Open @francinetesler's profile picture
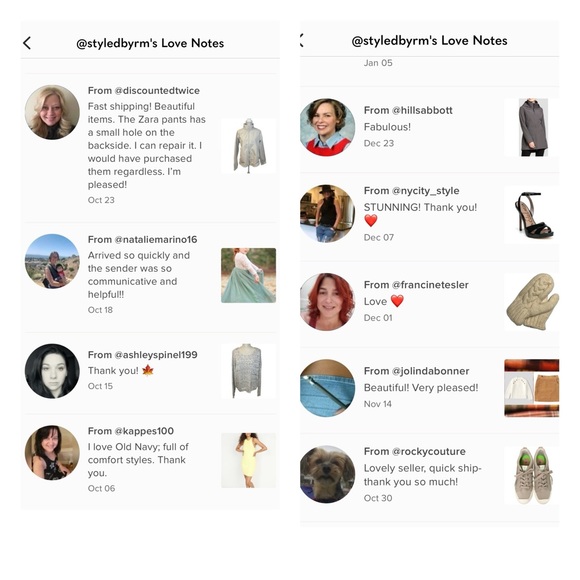This screenshot has width=580, height=580. [x=327, y=301]
